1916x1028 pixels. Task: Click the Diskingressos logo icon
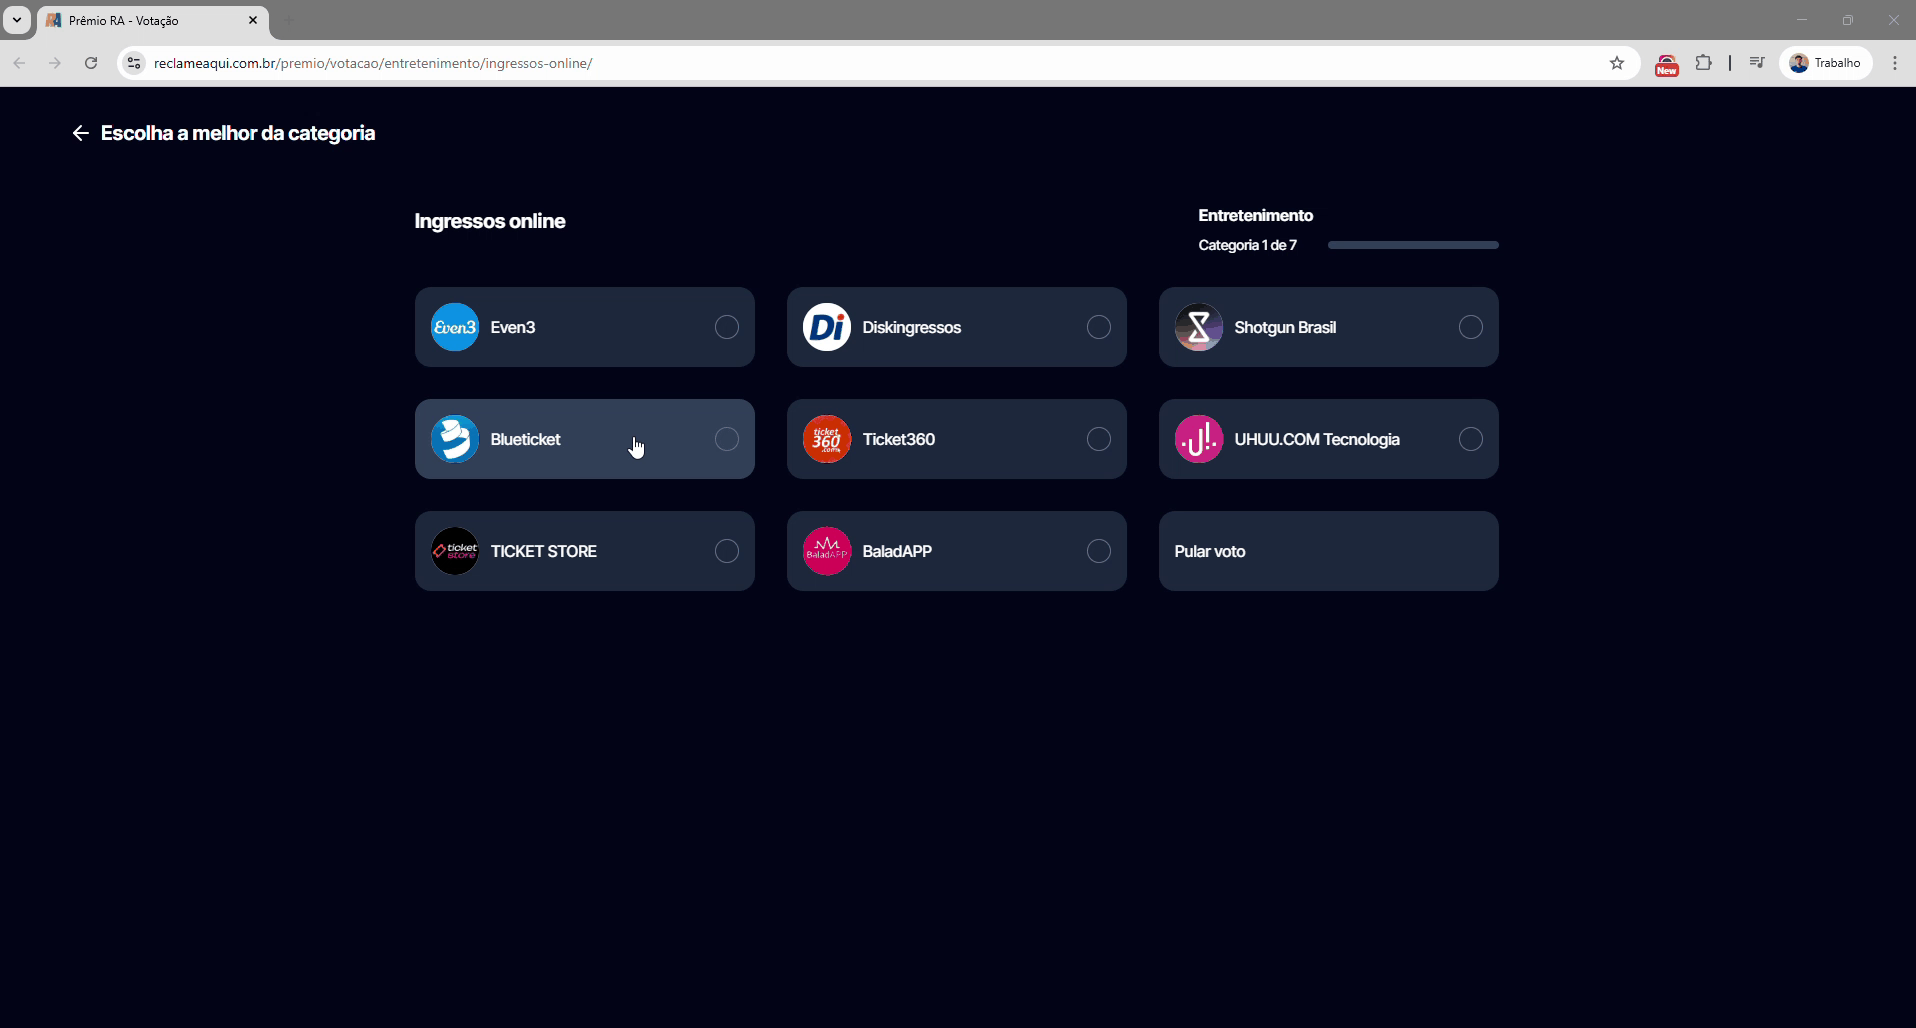pos(827,327)
